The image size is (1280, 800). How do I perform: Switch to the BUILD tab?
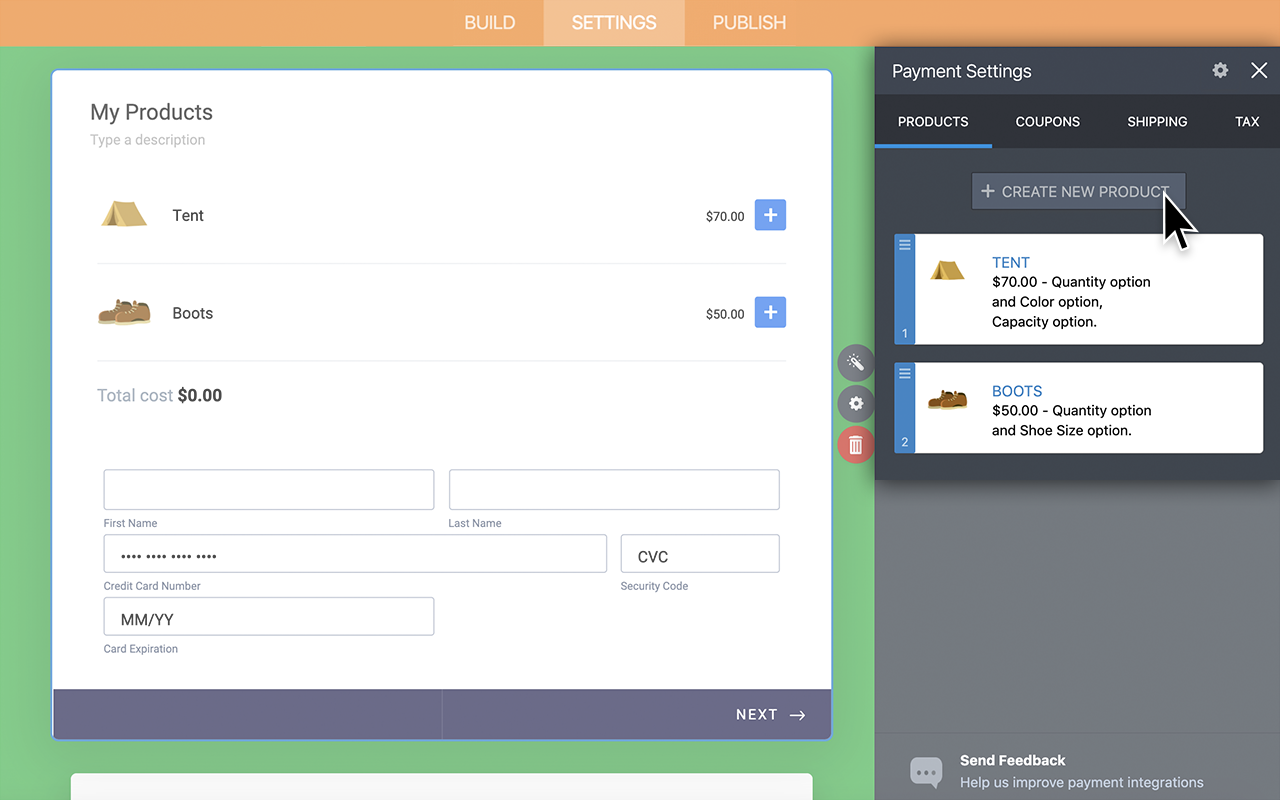click(x=490, y=22)
